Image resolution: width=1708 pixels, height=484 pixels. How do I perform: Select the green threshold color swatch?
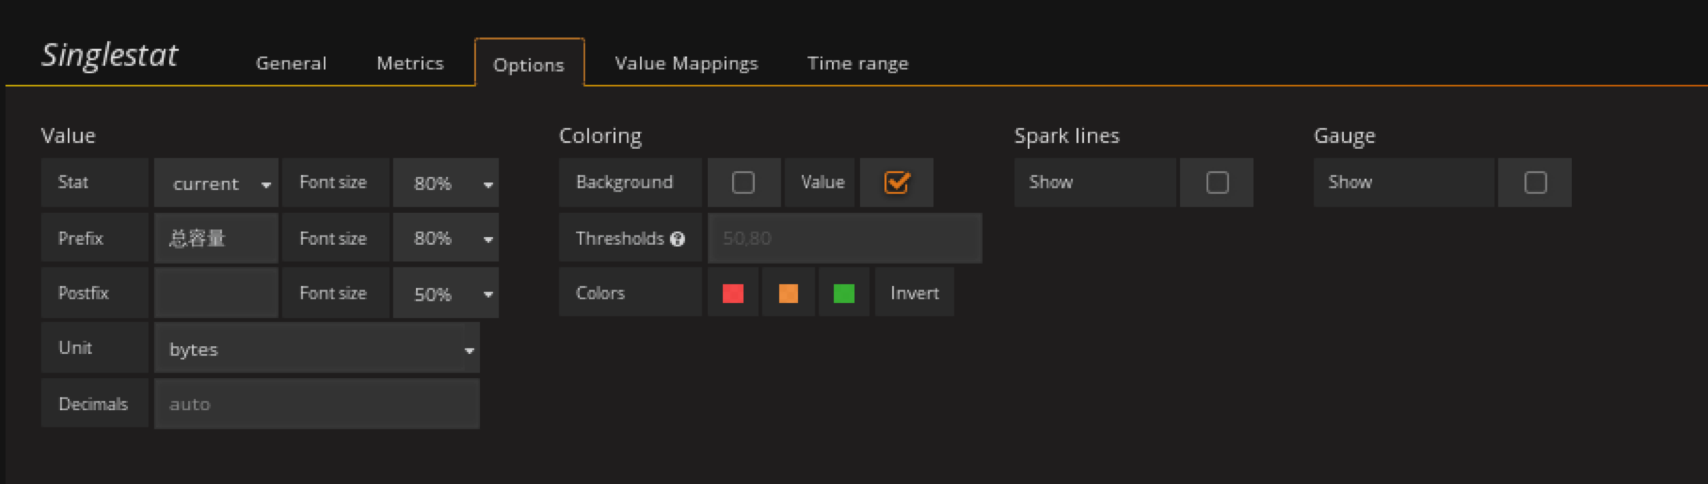pos(844,293)
